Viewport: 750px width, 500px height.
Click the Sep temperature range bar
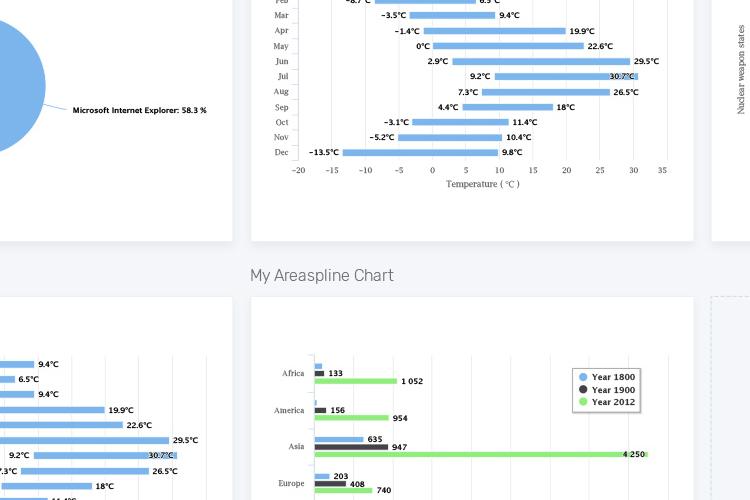click(x=508, y=107)
